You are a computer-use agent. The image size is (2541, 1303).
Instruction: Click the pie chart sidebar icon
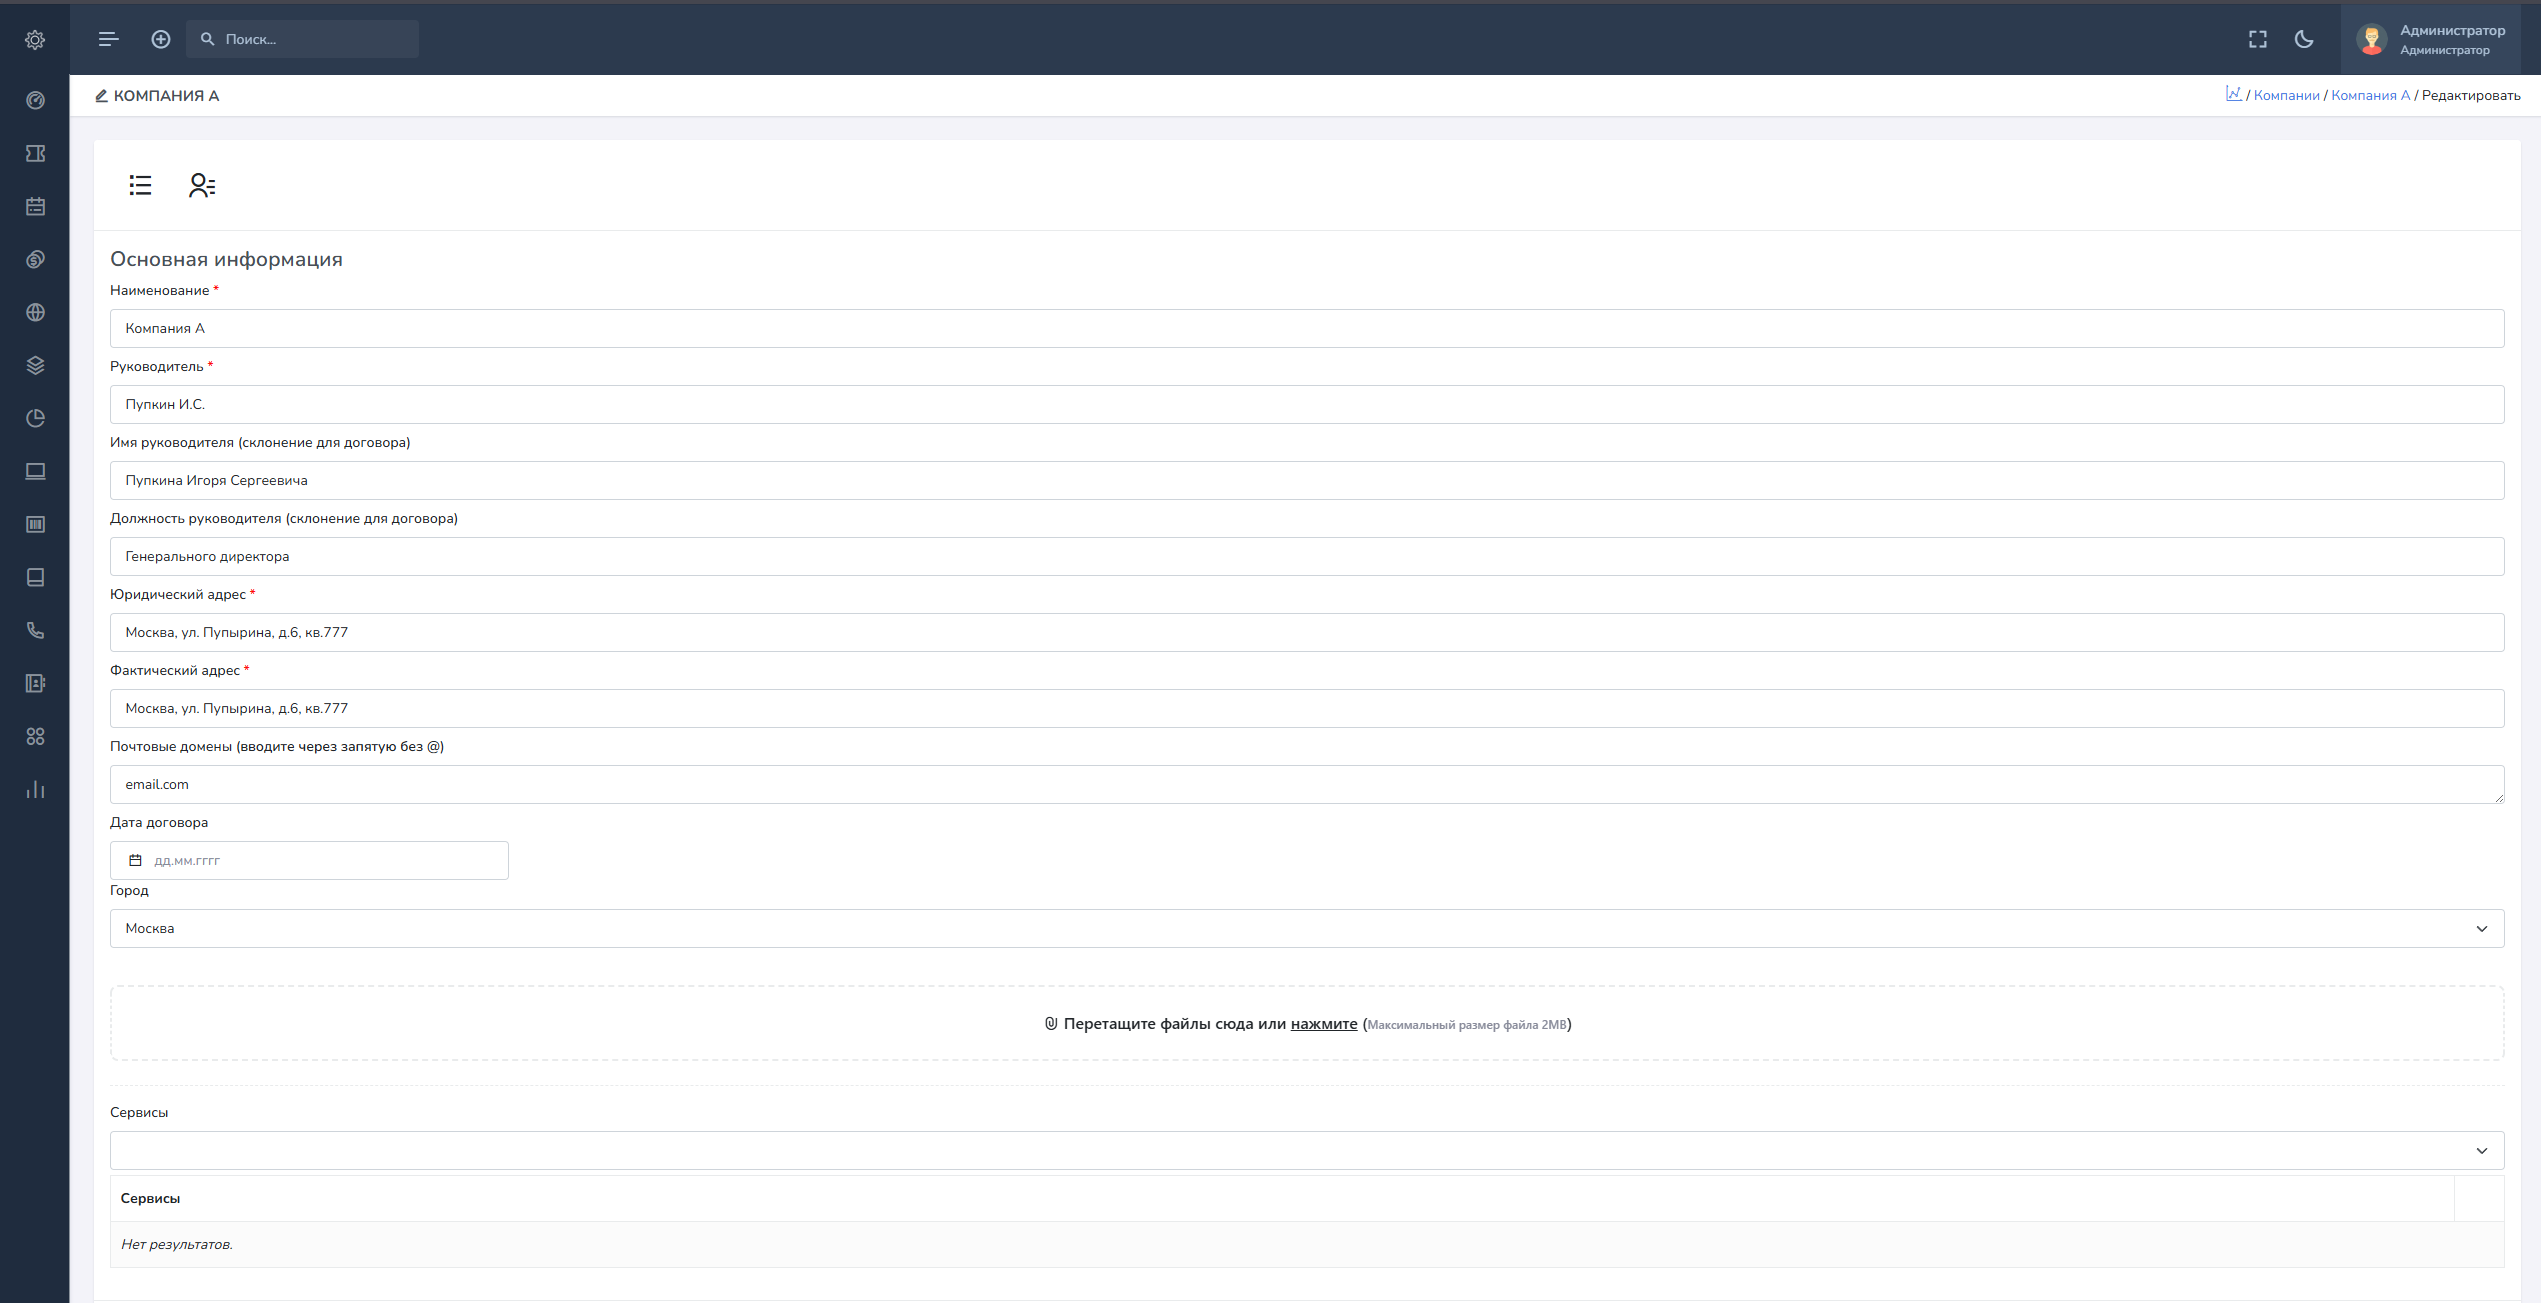35,418
